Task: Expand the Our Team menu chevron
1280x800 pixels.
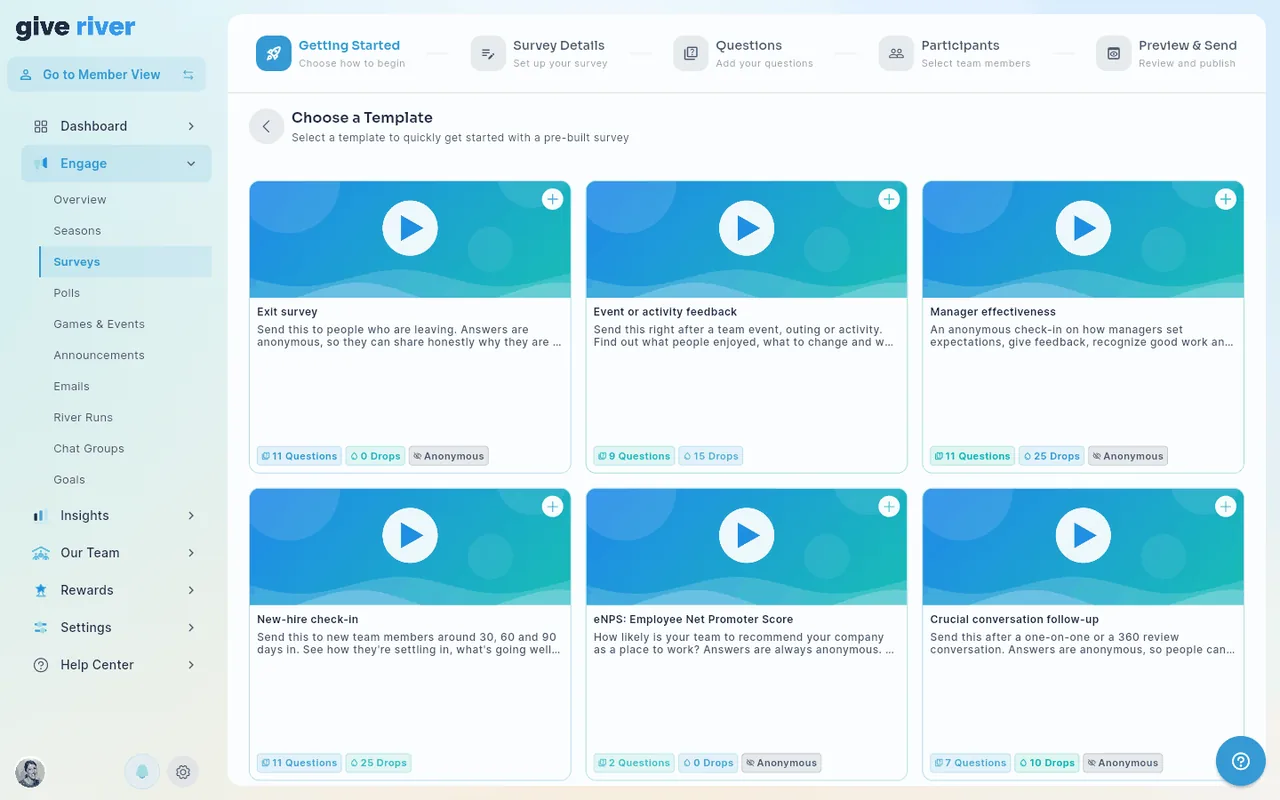Action: 191,553
